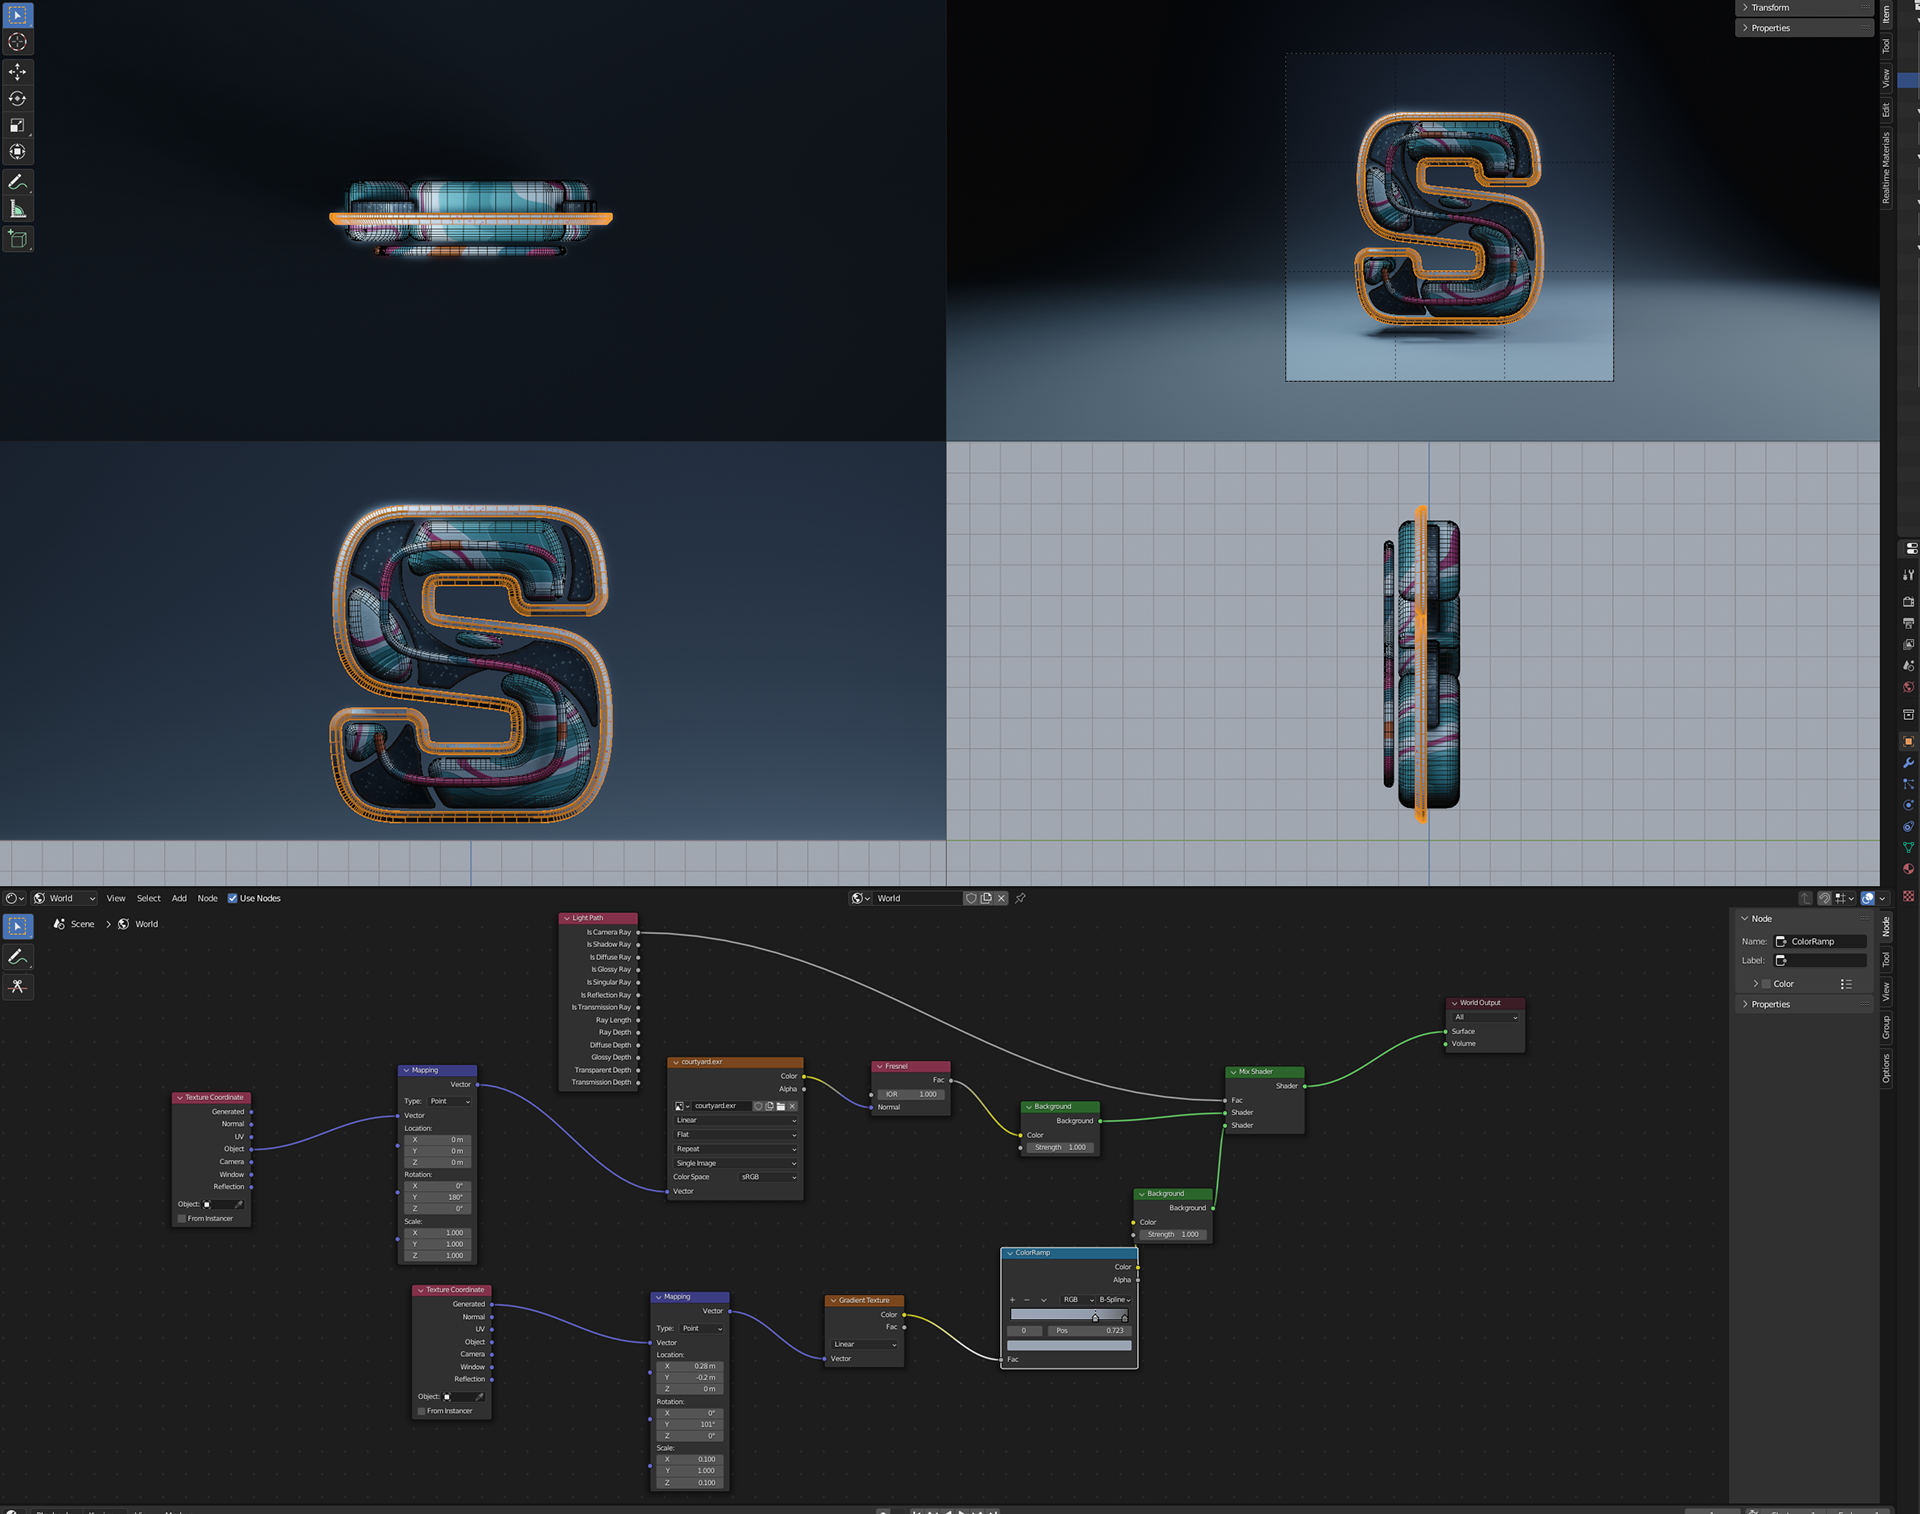Click the fake user shield icon
The image size is (1920, 1514).
(x=970, y=898)
